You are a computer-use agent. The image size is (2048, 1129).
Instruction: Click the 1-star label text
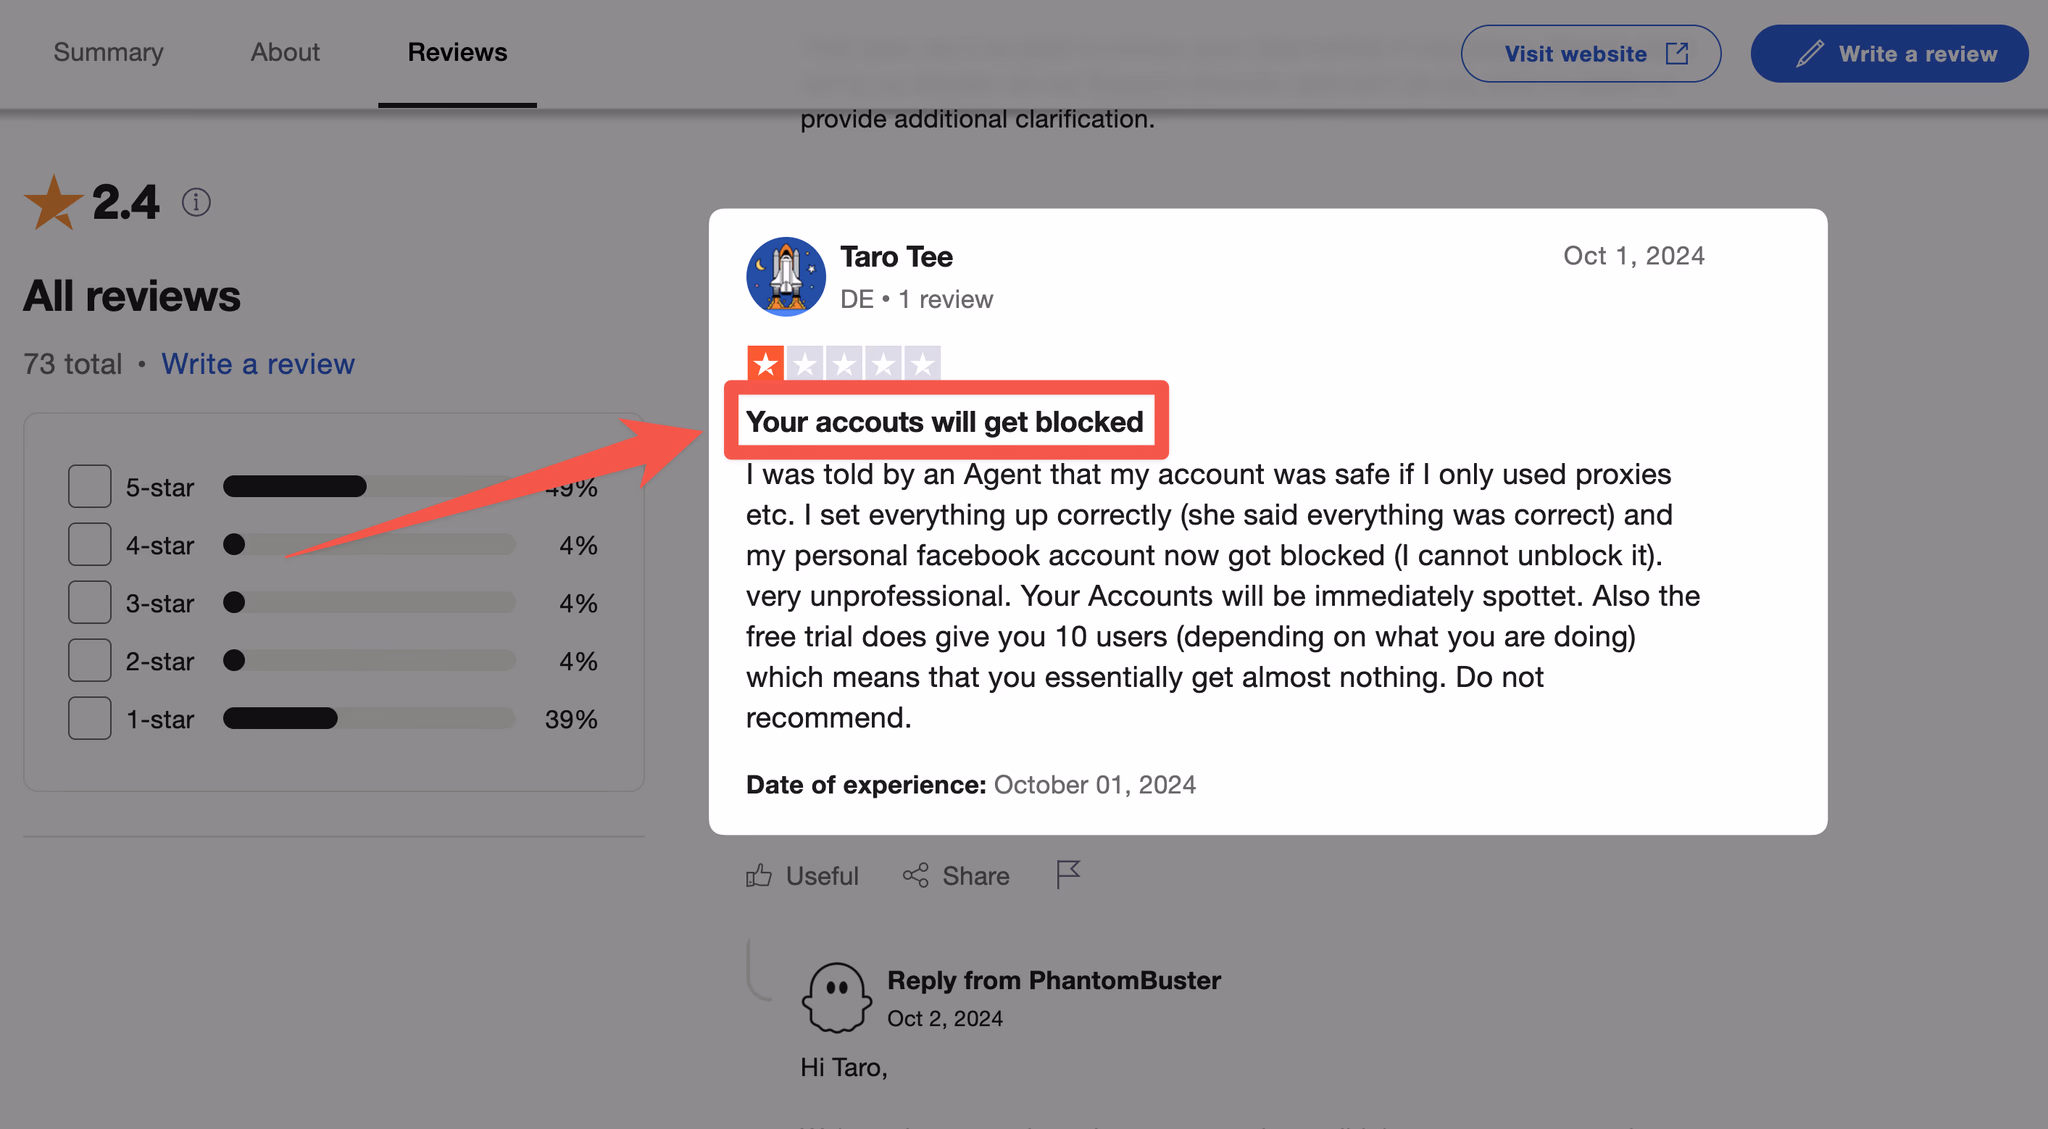[160, 720]
